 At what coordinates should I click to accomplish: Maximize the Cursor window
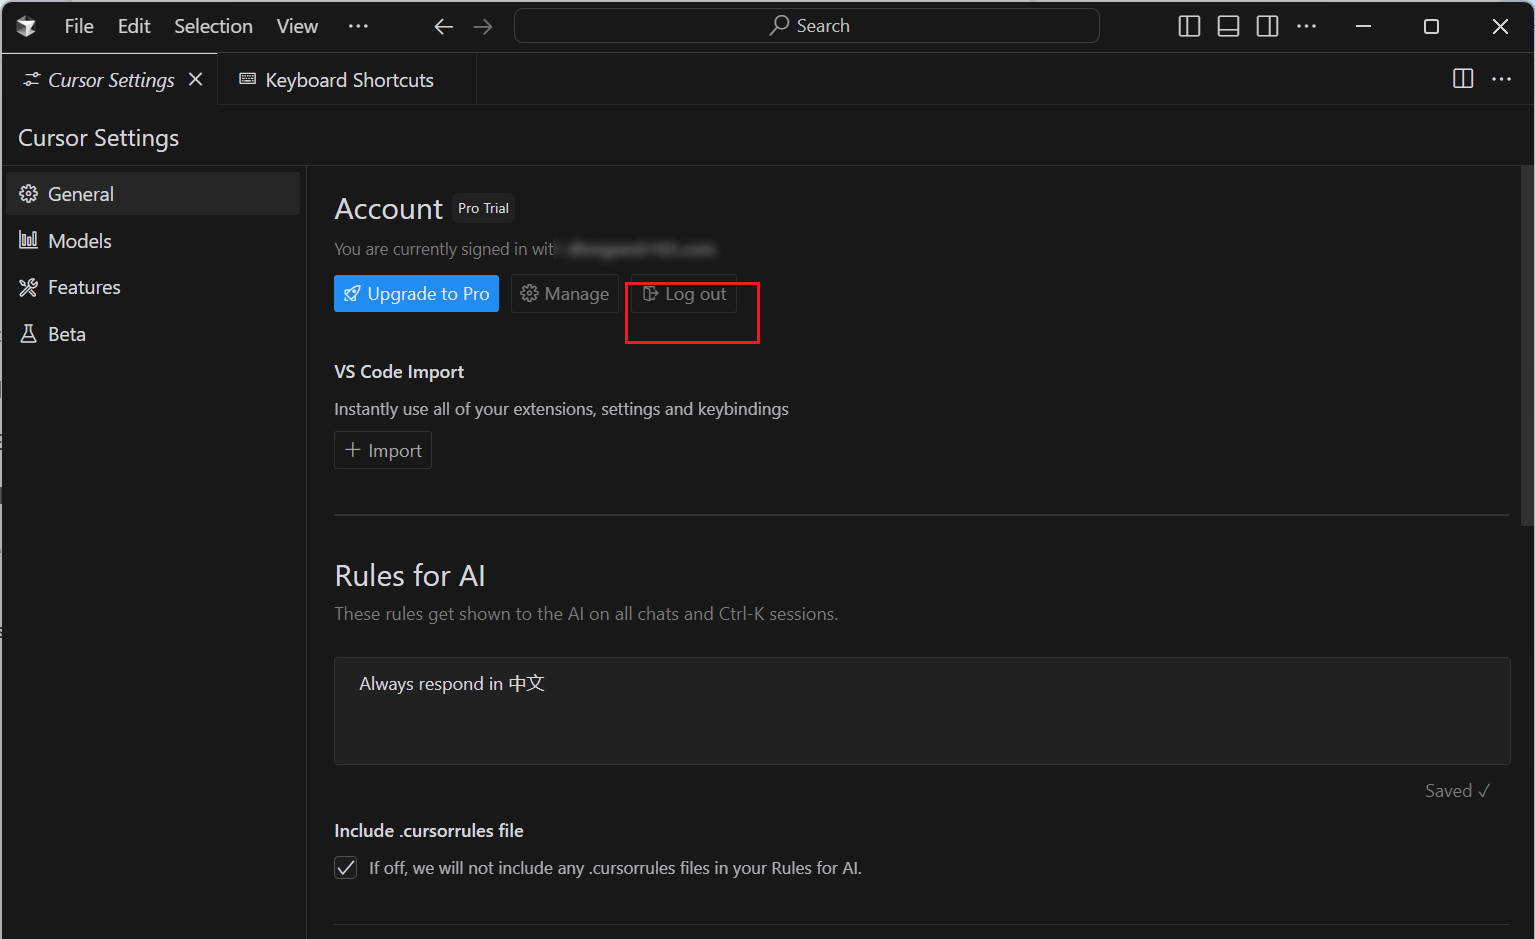click(1431, 27)
